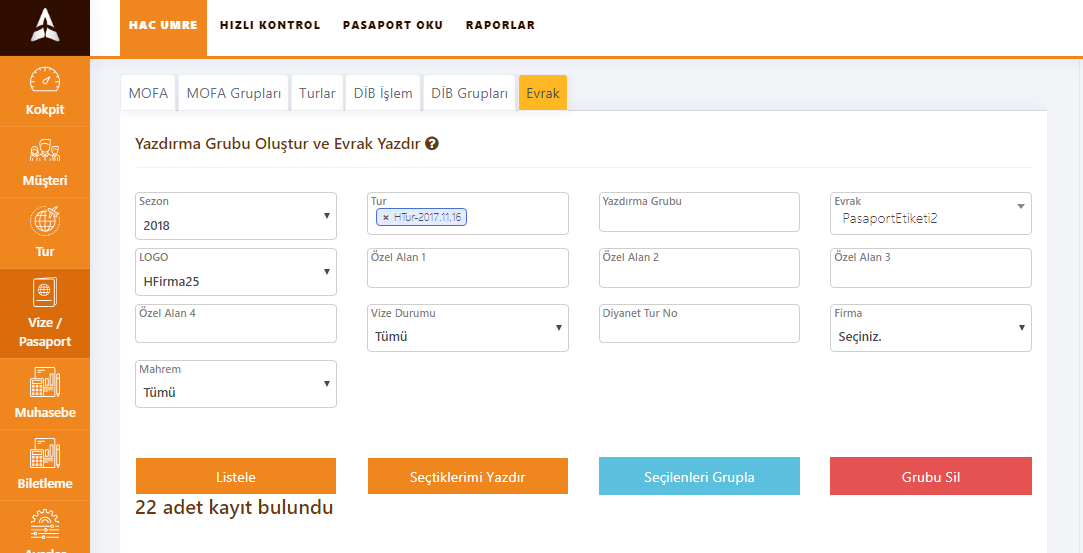This screenshot has width=1083, height=553.
Task: Focus the Özel Alan 3 field
Action: (x=931, y=268)
